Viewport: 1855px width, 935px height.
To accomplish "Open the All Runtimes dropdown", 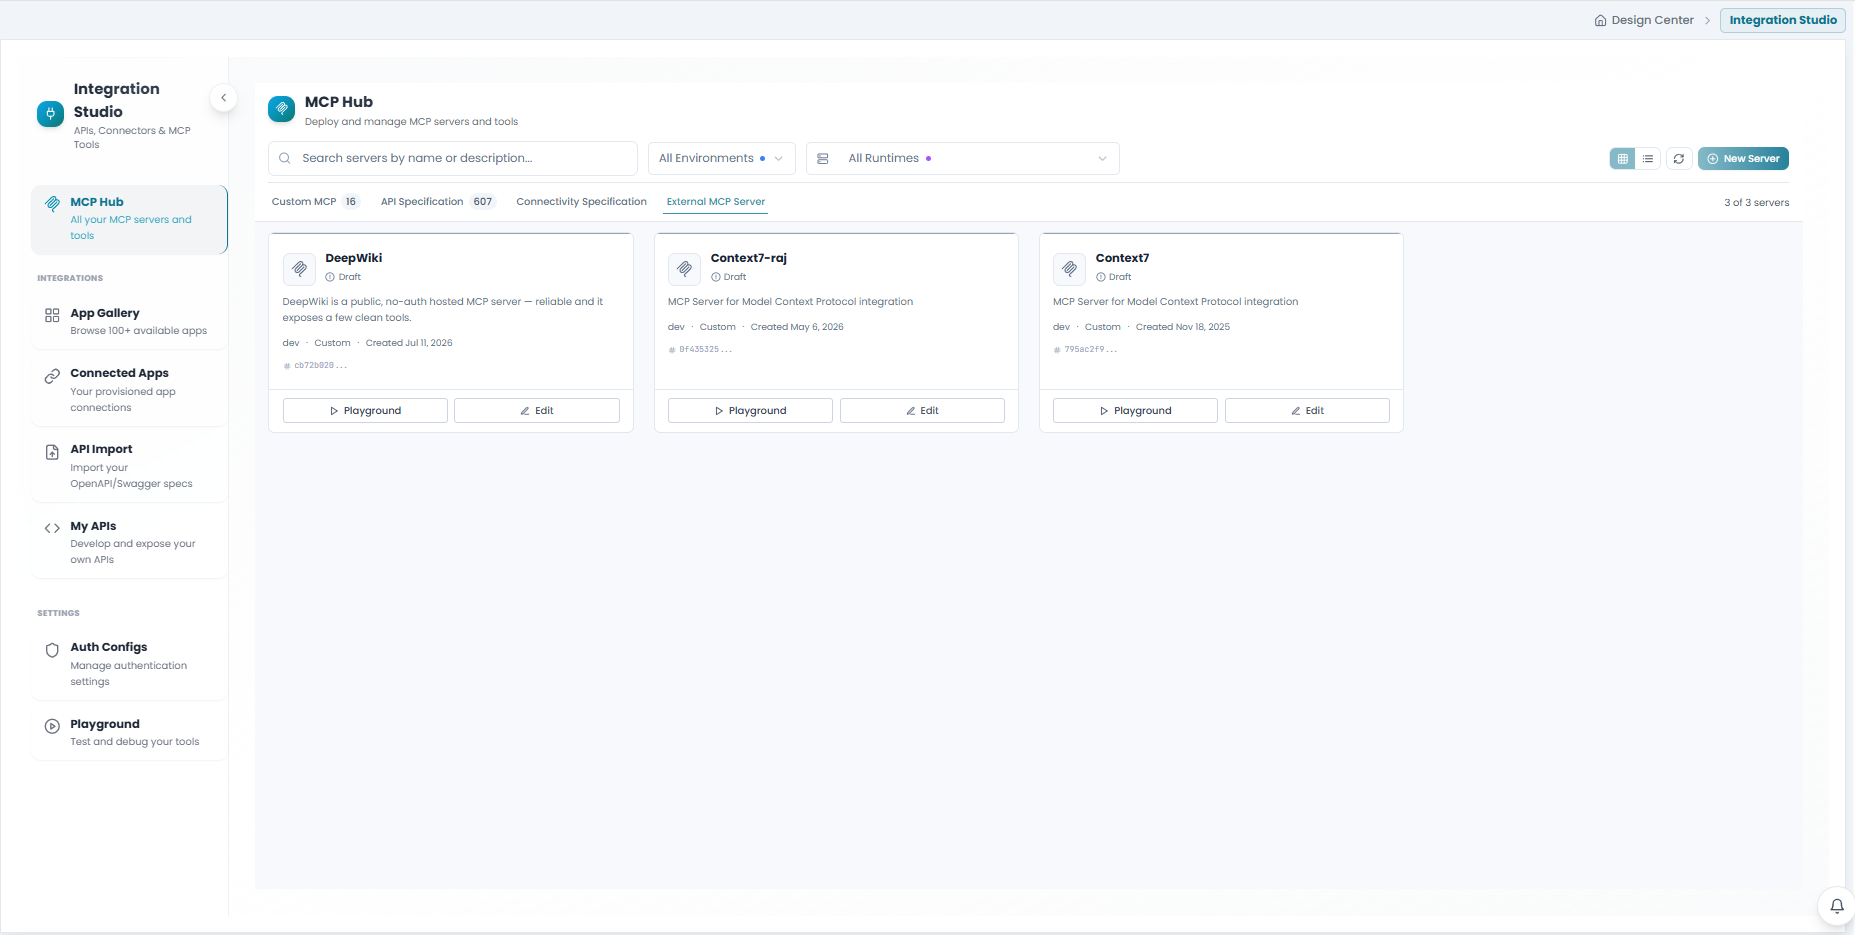I will (963, 158).
